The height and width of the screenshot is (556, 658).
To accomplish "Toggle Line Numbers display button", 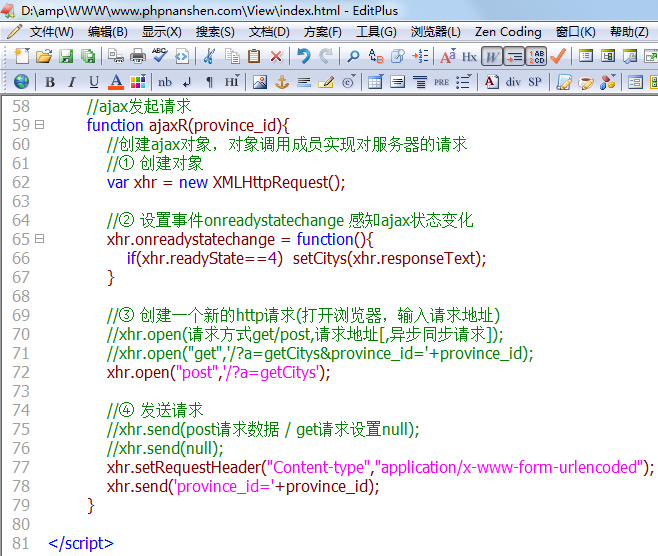I will click(536, 56).
